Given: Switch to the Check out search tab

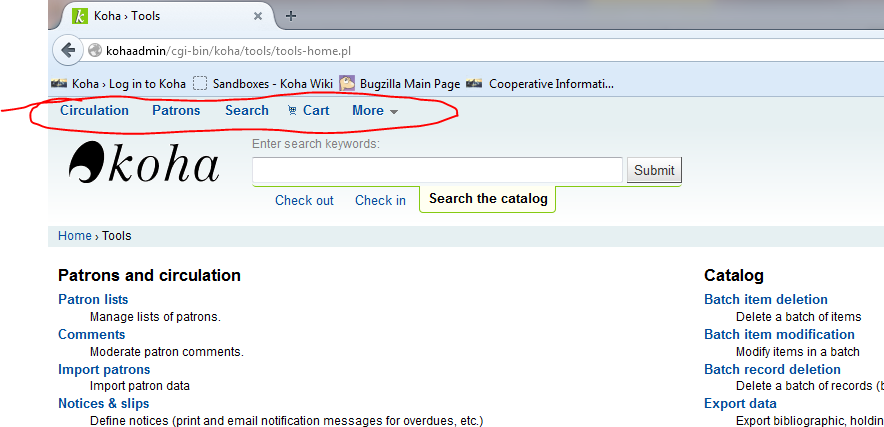Looking at the screenshot, I should [304, 200].
